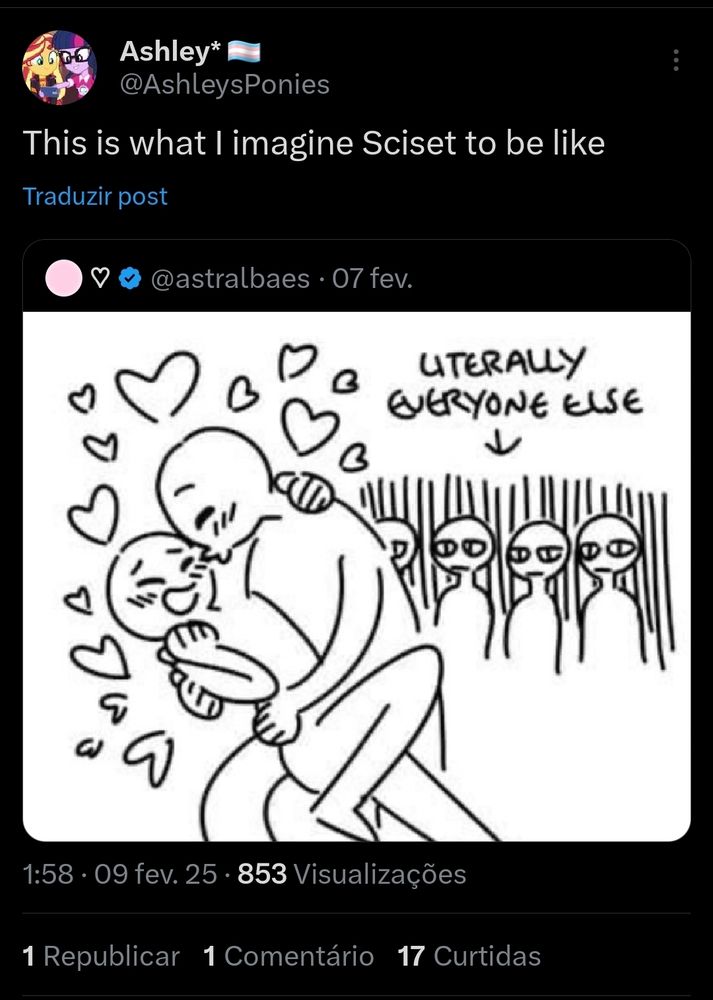This screenshot has height=1000, width=713.
Task: Click Traduzir post to translate
Action: [95, 196]
